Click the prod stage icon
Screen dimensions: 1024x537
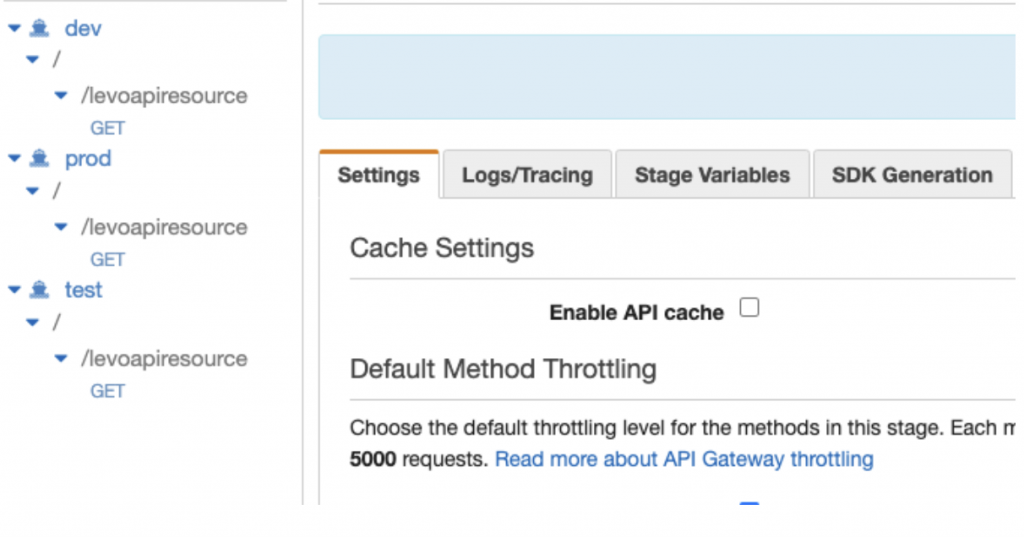pos(40,159)
